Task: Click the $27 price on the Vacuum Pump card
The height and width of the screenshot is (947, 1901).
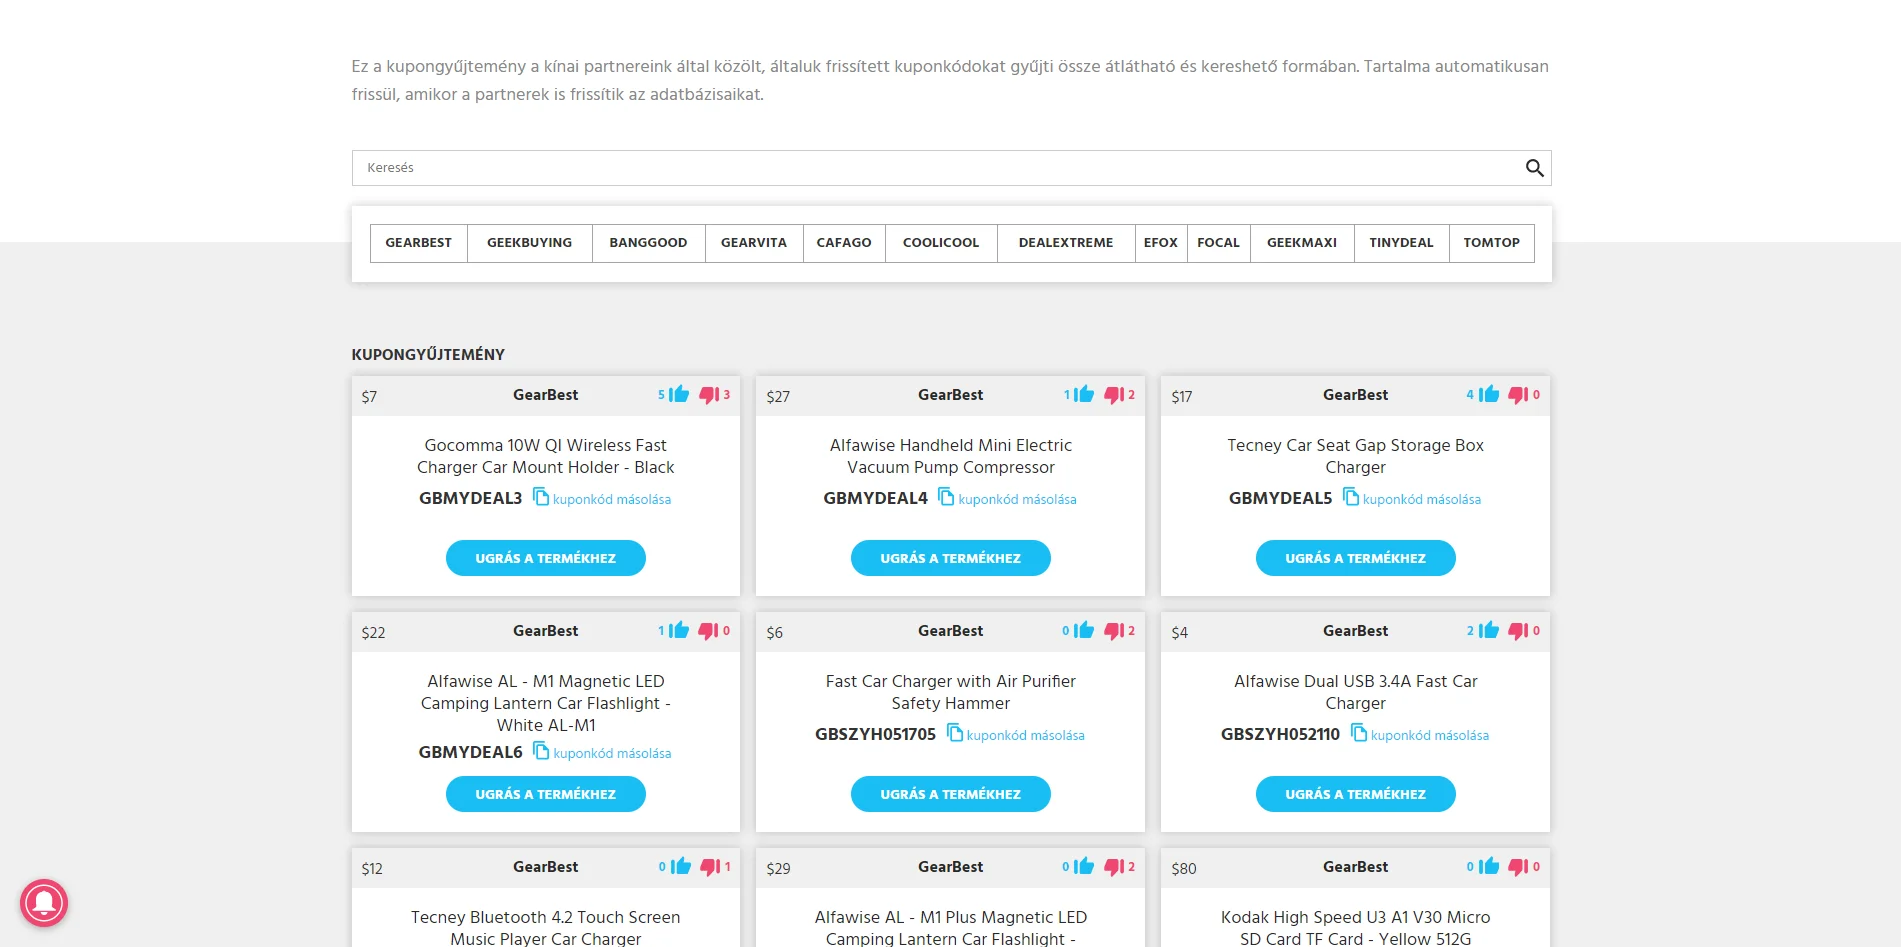Action: click(778, 396)
